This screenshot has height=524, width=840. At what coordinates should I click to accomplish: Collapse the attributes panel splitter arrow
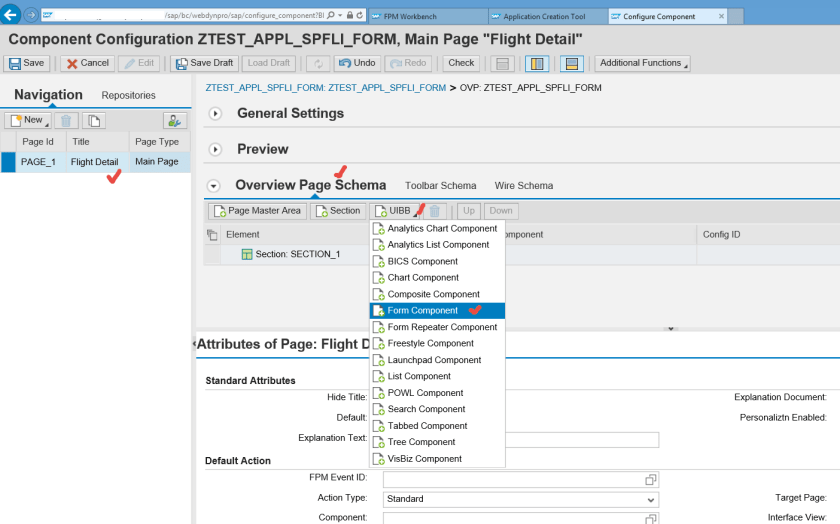tap(670, 329)
